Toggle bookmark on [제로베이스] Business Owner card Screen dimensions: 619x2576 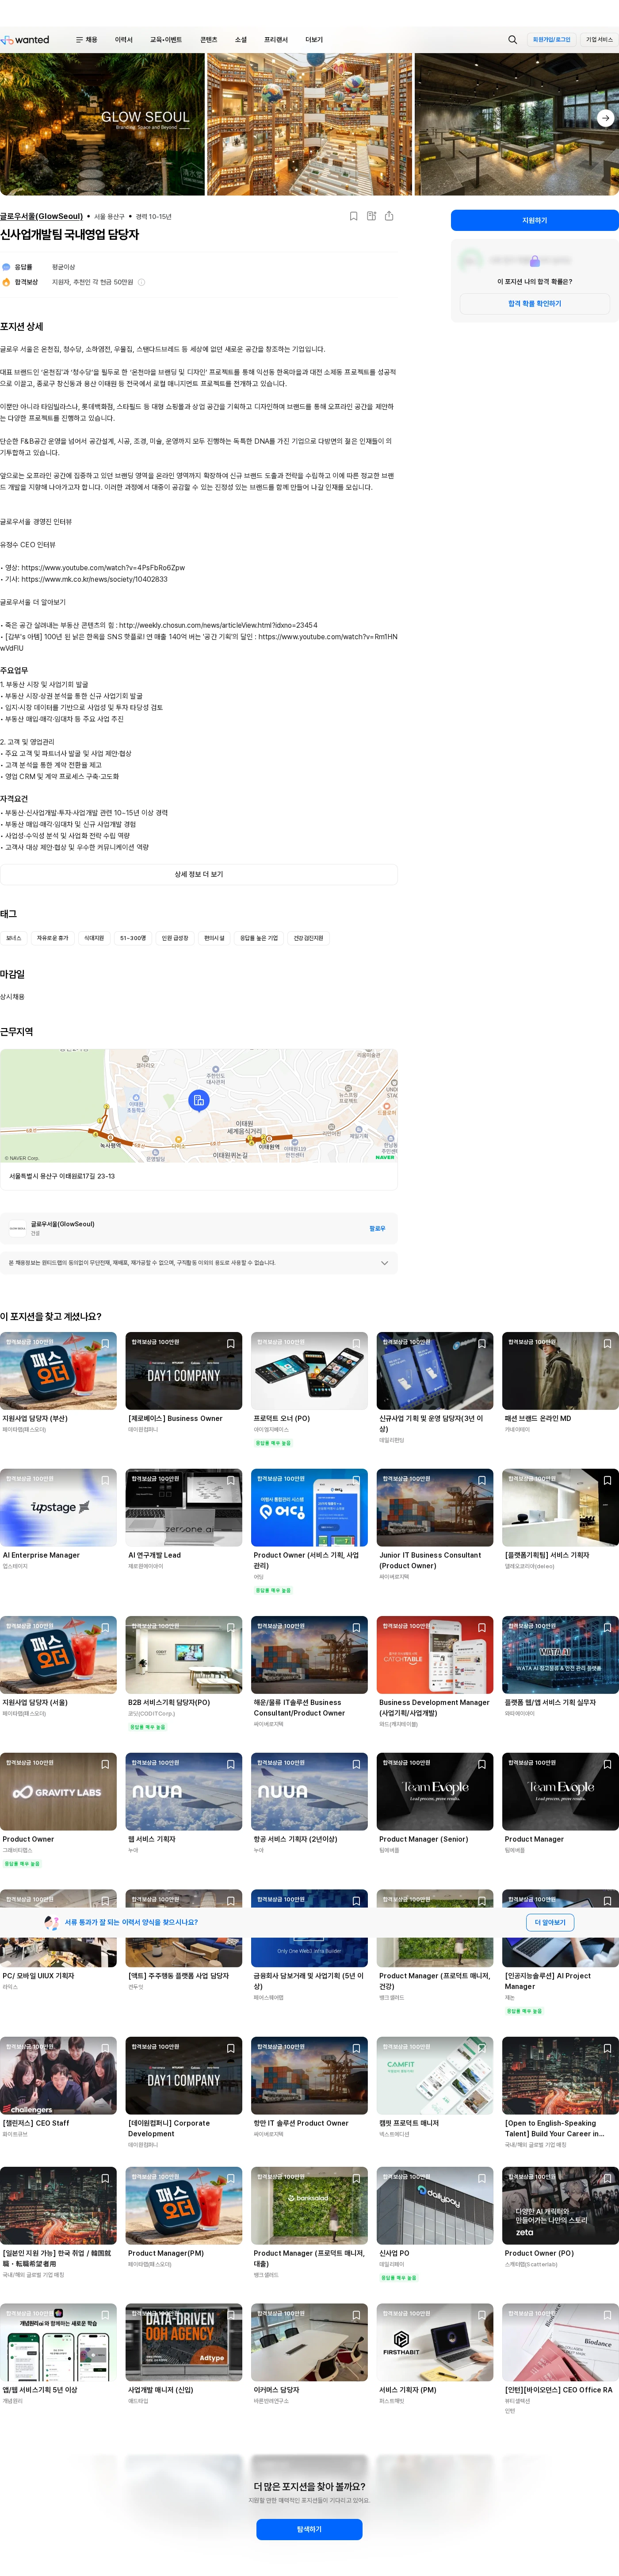pyautogui.click(x=231, y=1344)
